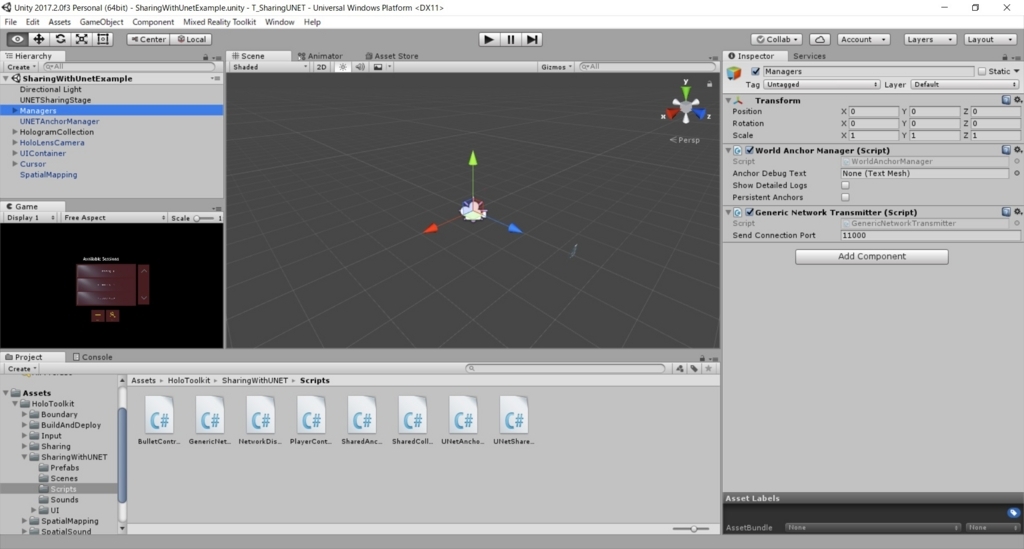
Task: Click the Add Component button
Action: (x=871, y=257)
